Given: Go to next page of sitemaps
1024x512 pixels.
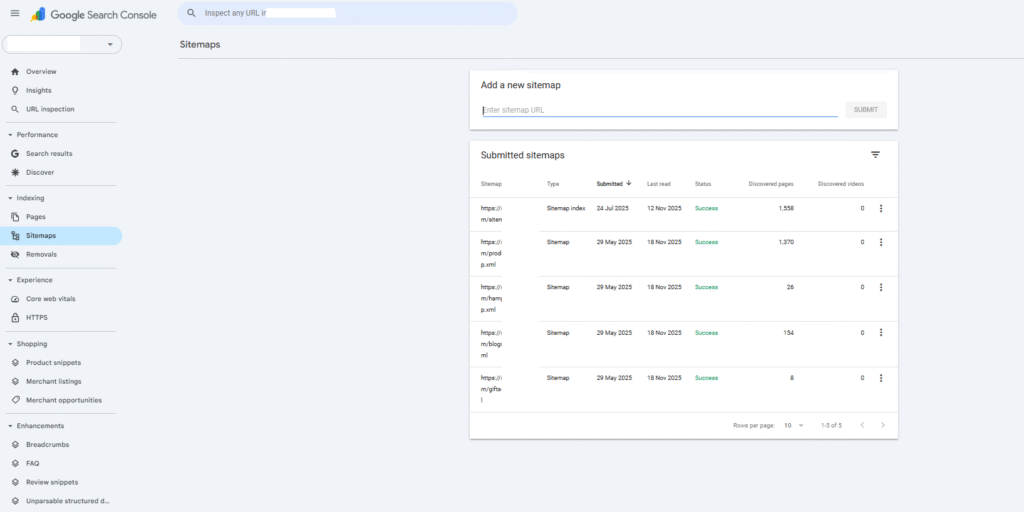Looking at the screenshot, I should pyautogui.click(x=883, y=426).
